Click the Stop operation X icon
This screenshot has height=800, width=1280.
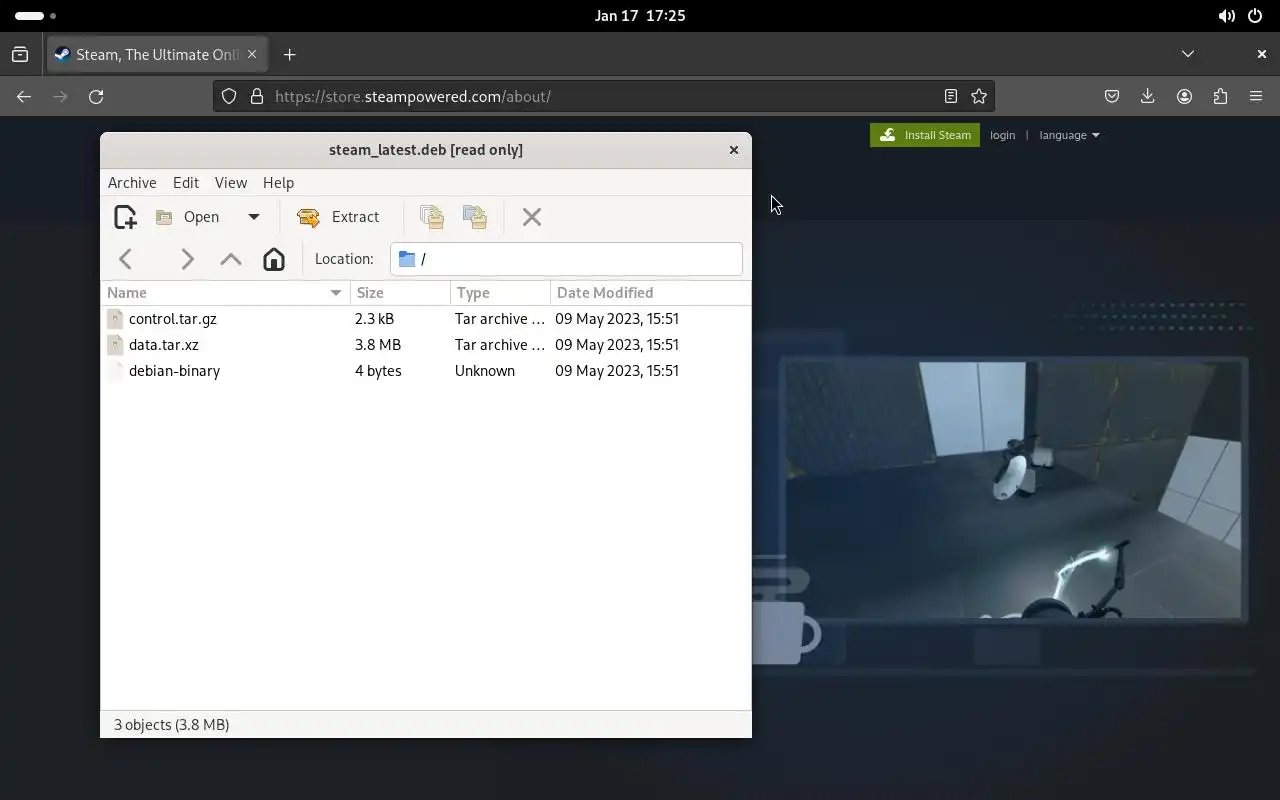(532, 217)
